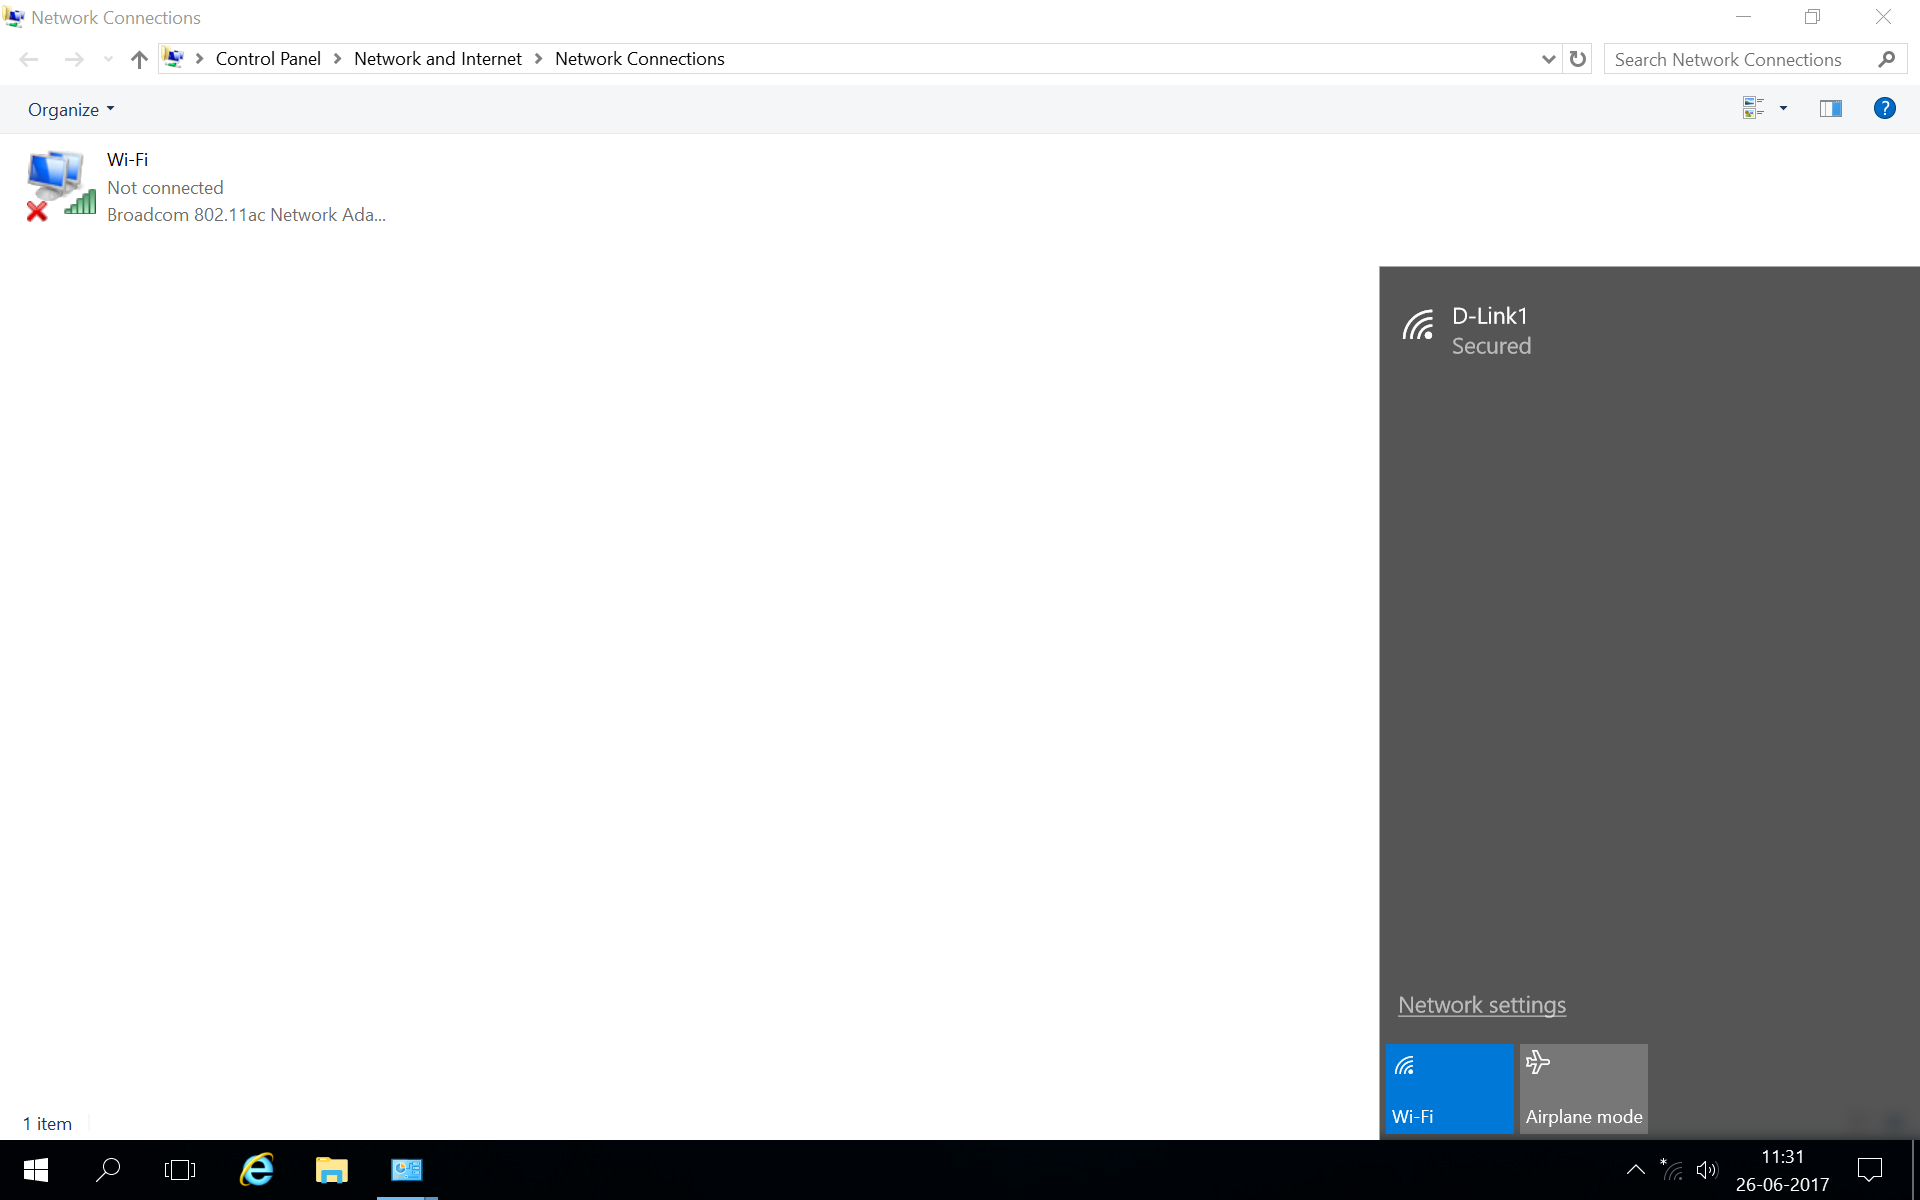1920x1200 pixels.
Task: Launch Internet Explorer from taskbar
Action: tap(257, 1170)
